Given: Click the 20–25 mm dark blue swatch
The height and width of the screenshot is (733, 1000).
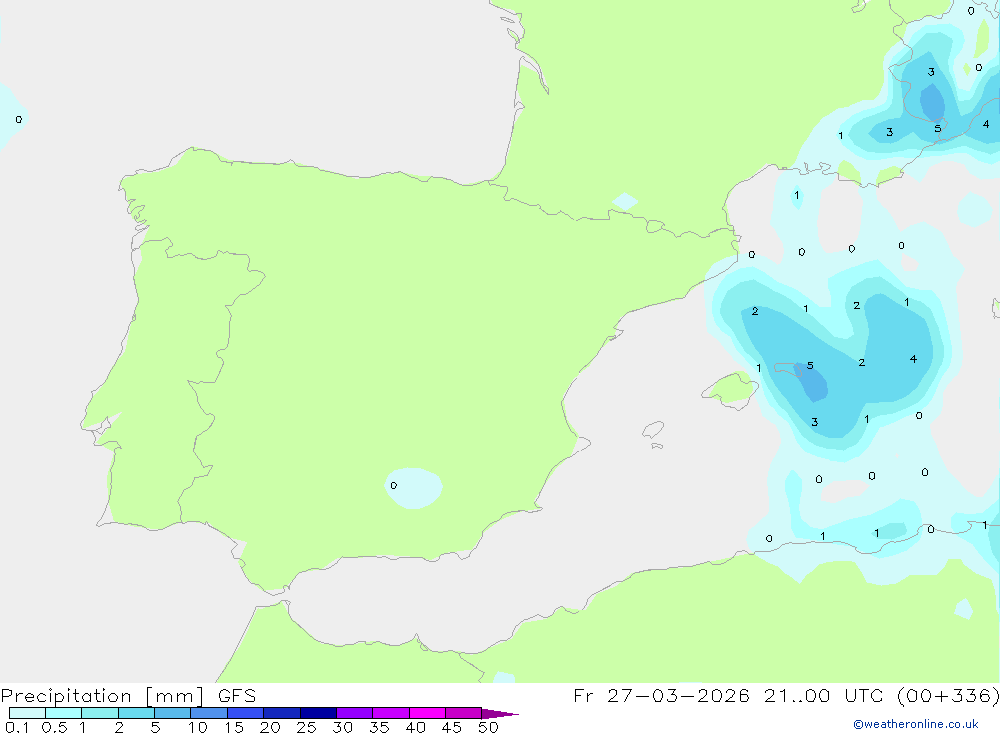Looking at the screenshot, I should tap(281, 713).
